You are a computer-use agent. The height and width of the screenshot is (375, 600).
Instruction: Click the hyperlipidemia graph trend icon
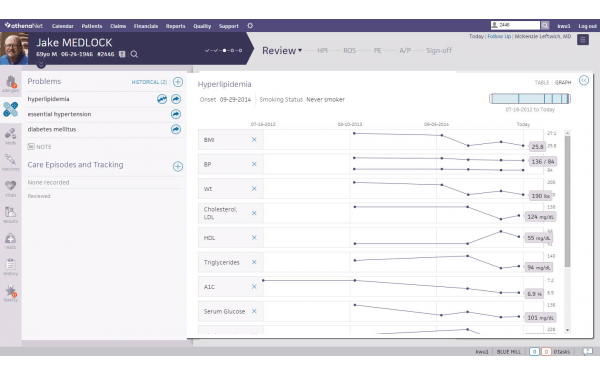point(162,99)
